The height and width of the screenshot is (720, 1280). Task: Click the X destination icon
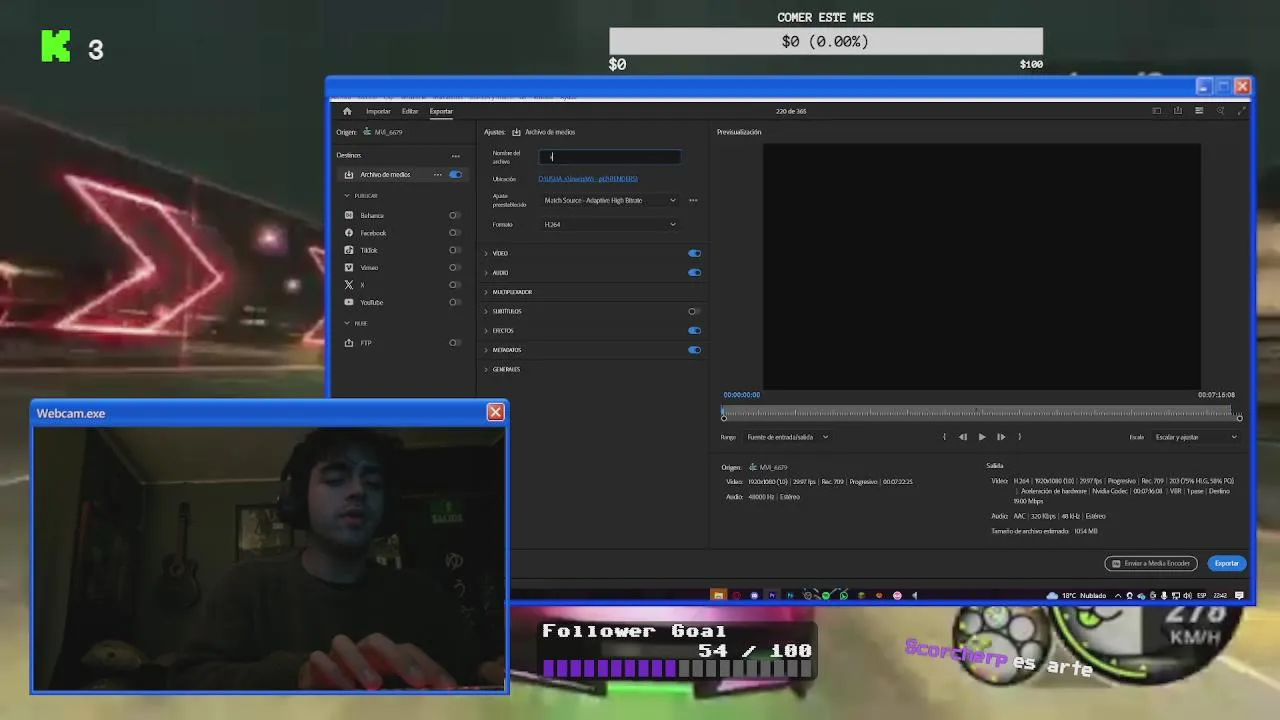[x=349, y=285]
